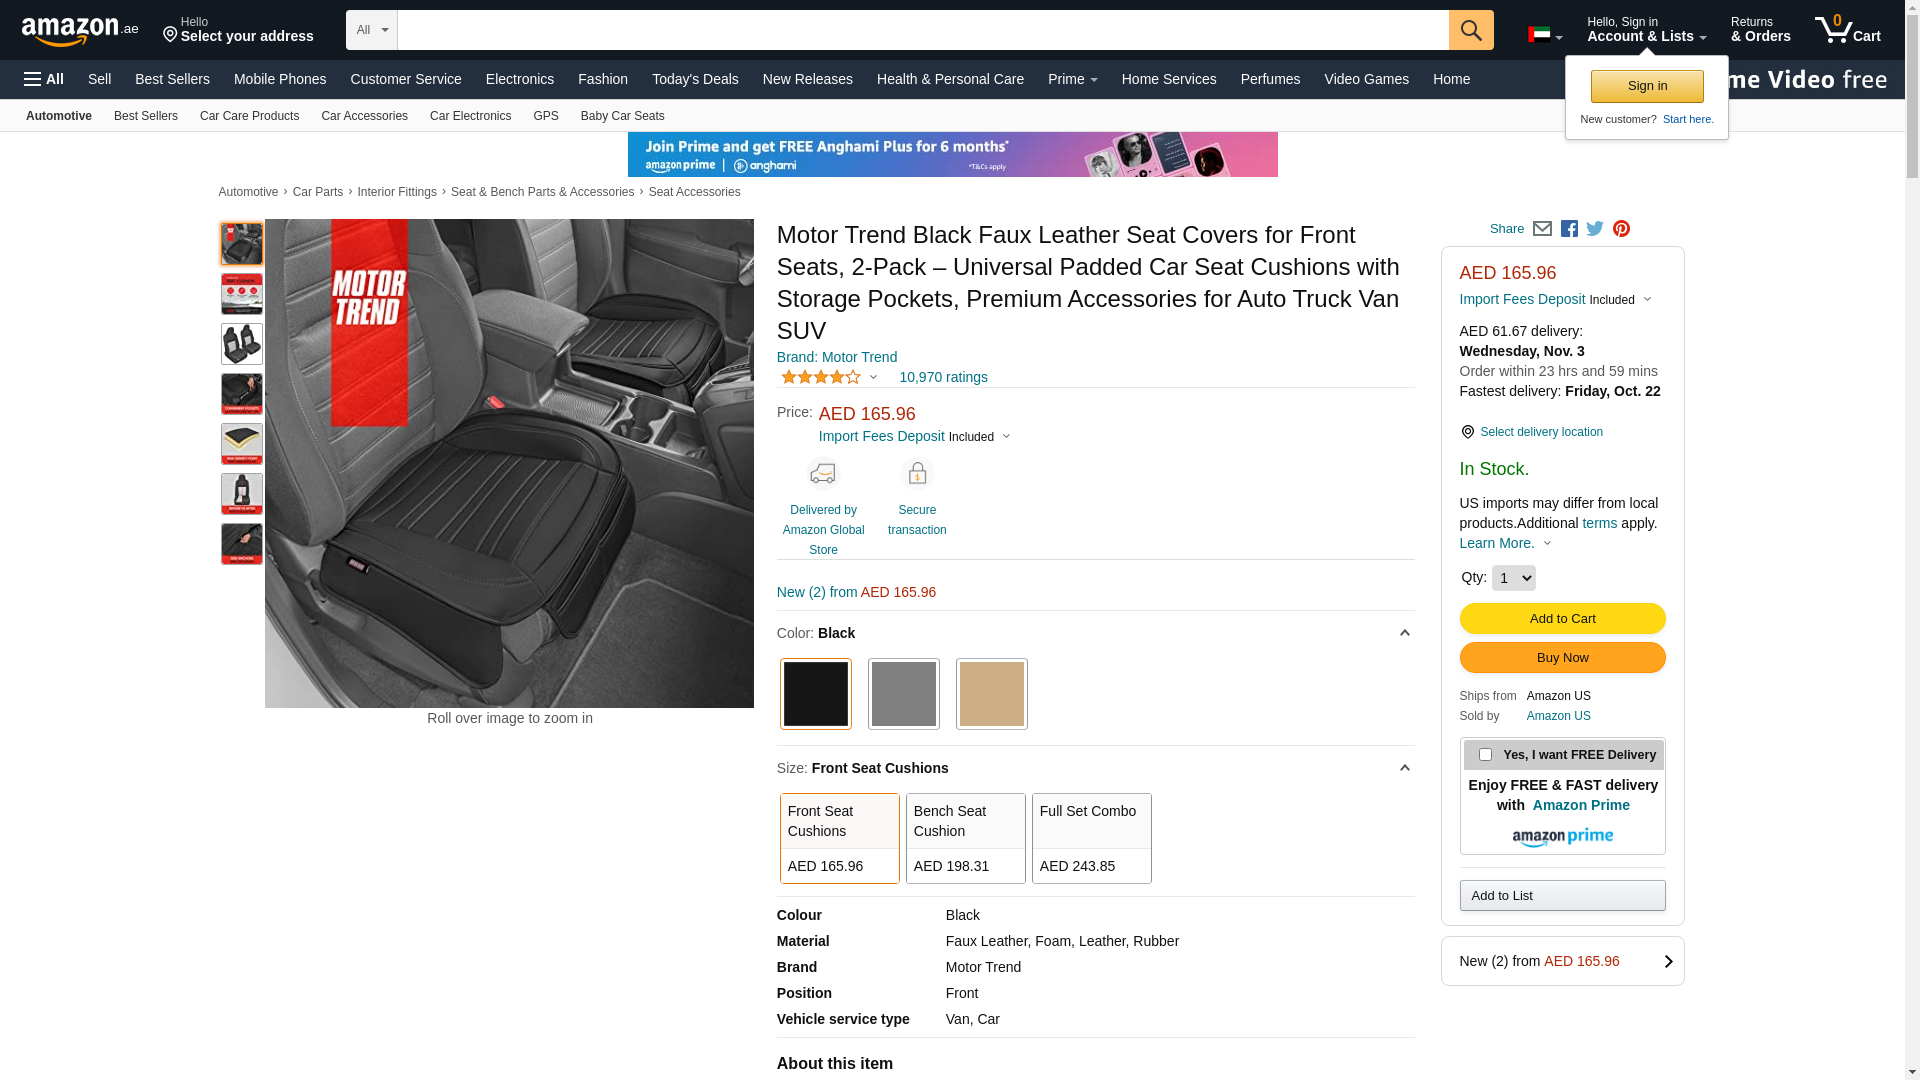Share product on Pinterest
The image size is (1920, 1080).
point(1621,229)
